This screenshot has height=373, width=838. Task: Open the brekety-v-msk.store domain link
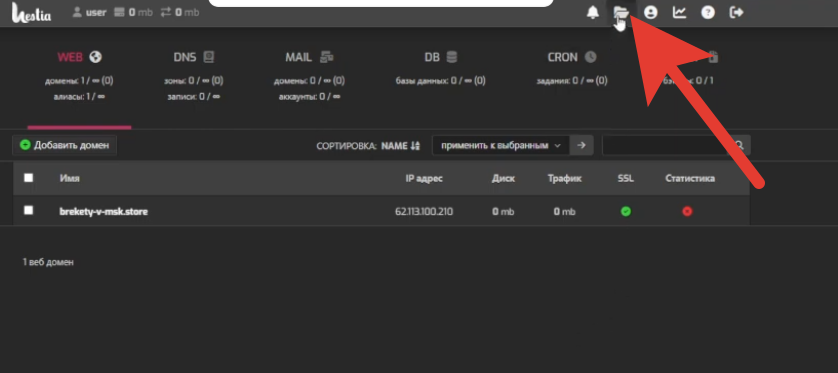point(104,212)
